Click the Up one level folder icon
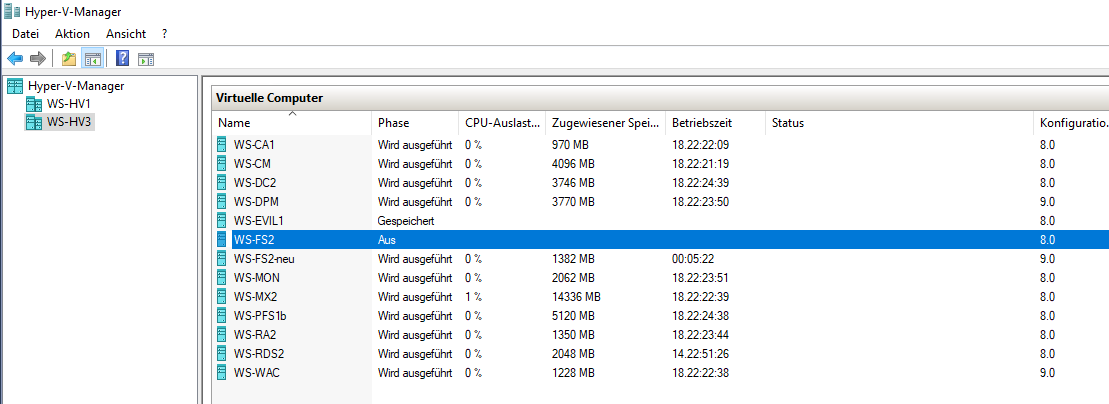1109x404 pixels. (x=69, y=59)
